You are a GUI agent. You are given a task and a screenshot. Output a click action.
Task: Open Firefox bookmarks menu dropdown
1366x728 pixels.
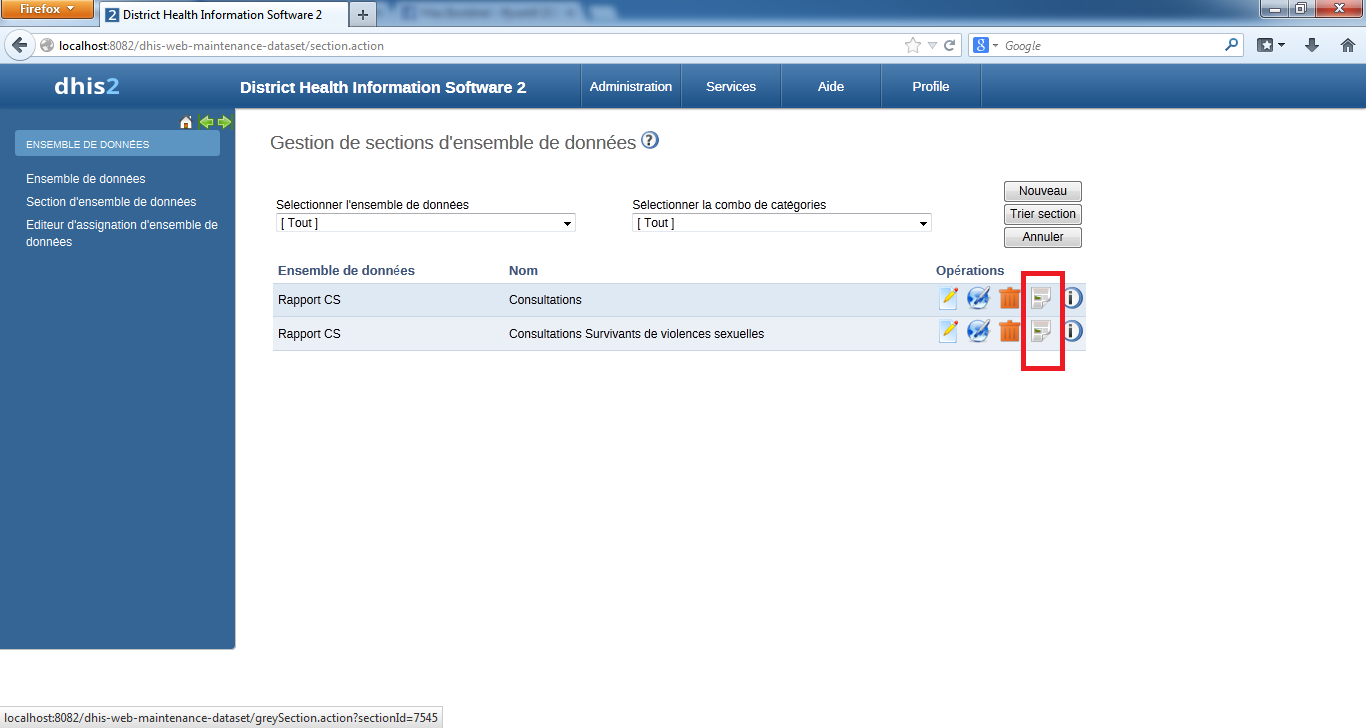click(1271, 46)
